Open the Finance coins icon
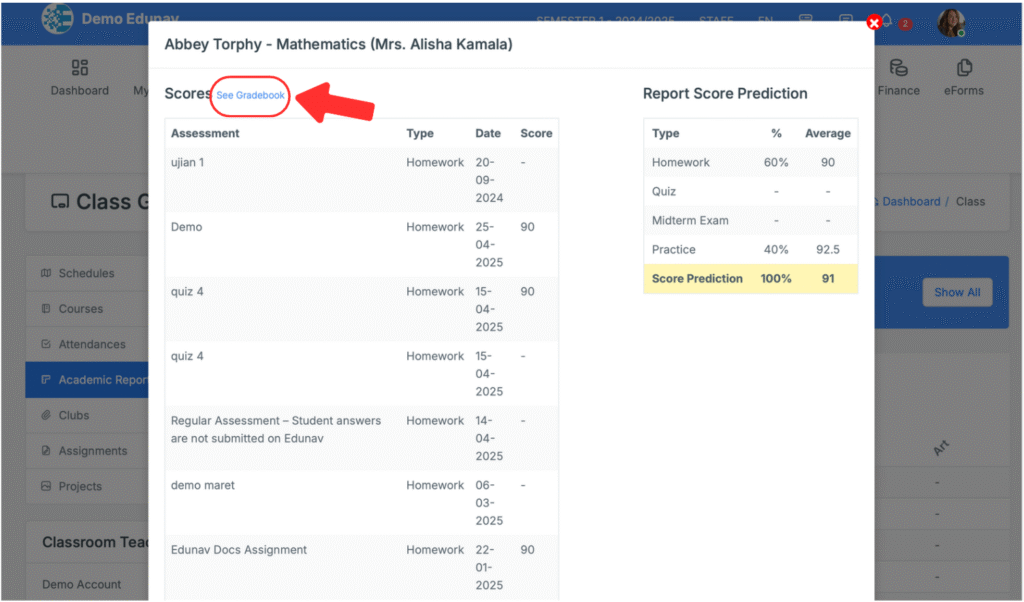Screen dimensions: 1024x602 point(898,68)
